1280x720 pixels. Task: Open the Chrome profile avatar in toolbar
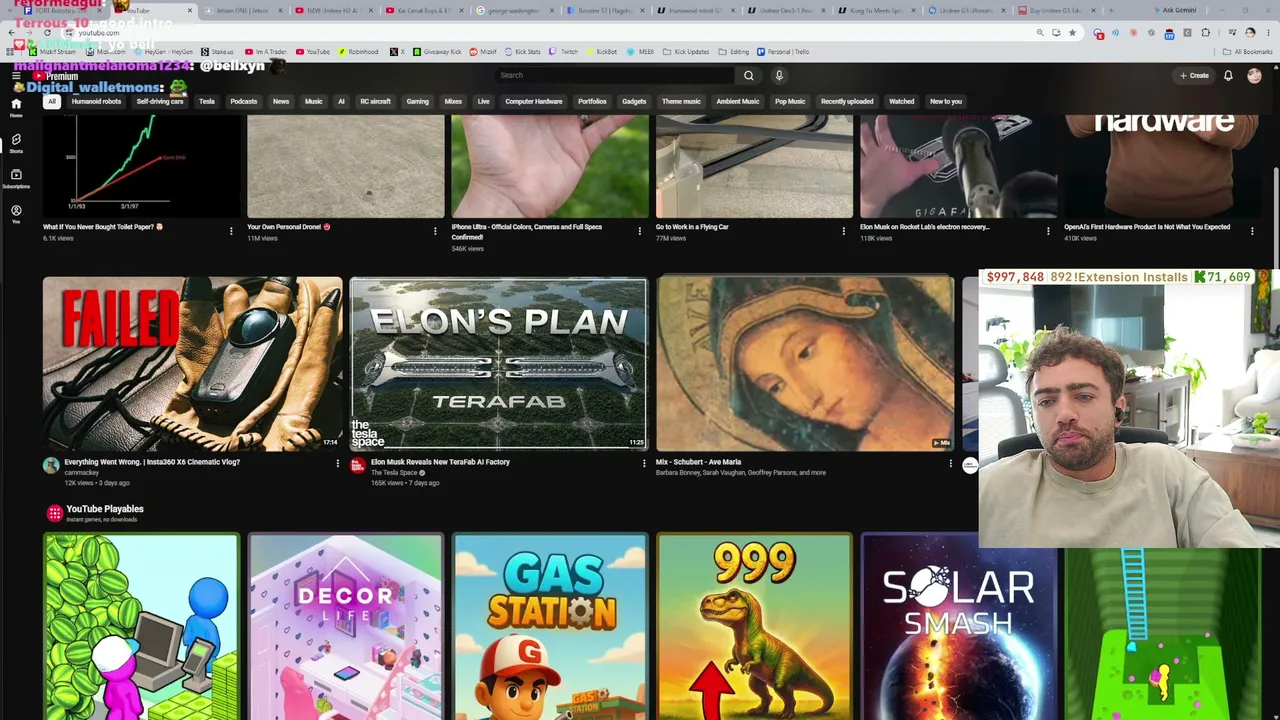pyautogui.click(x=1250, y=33)
